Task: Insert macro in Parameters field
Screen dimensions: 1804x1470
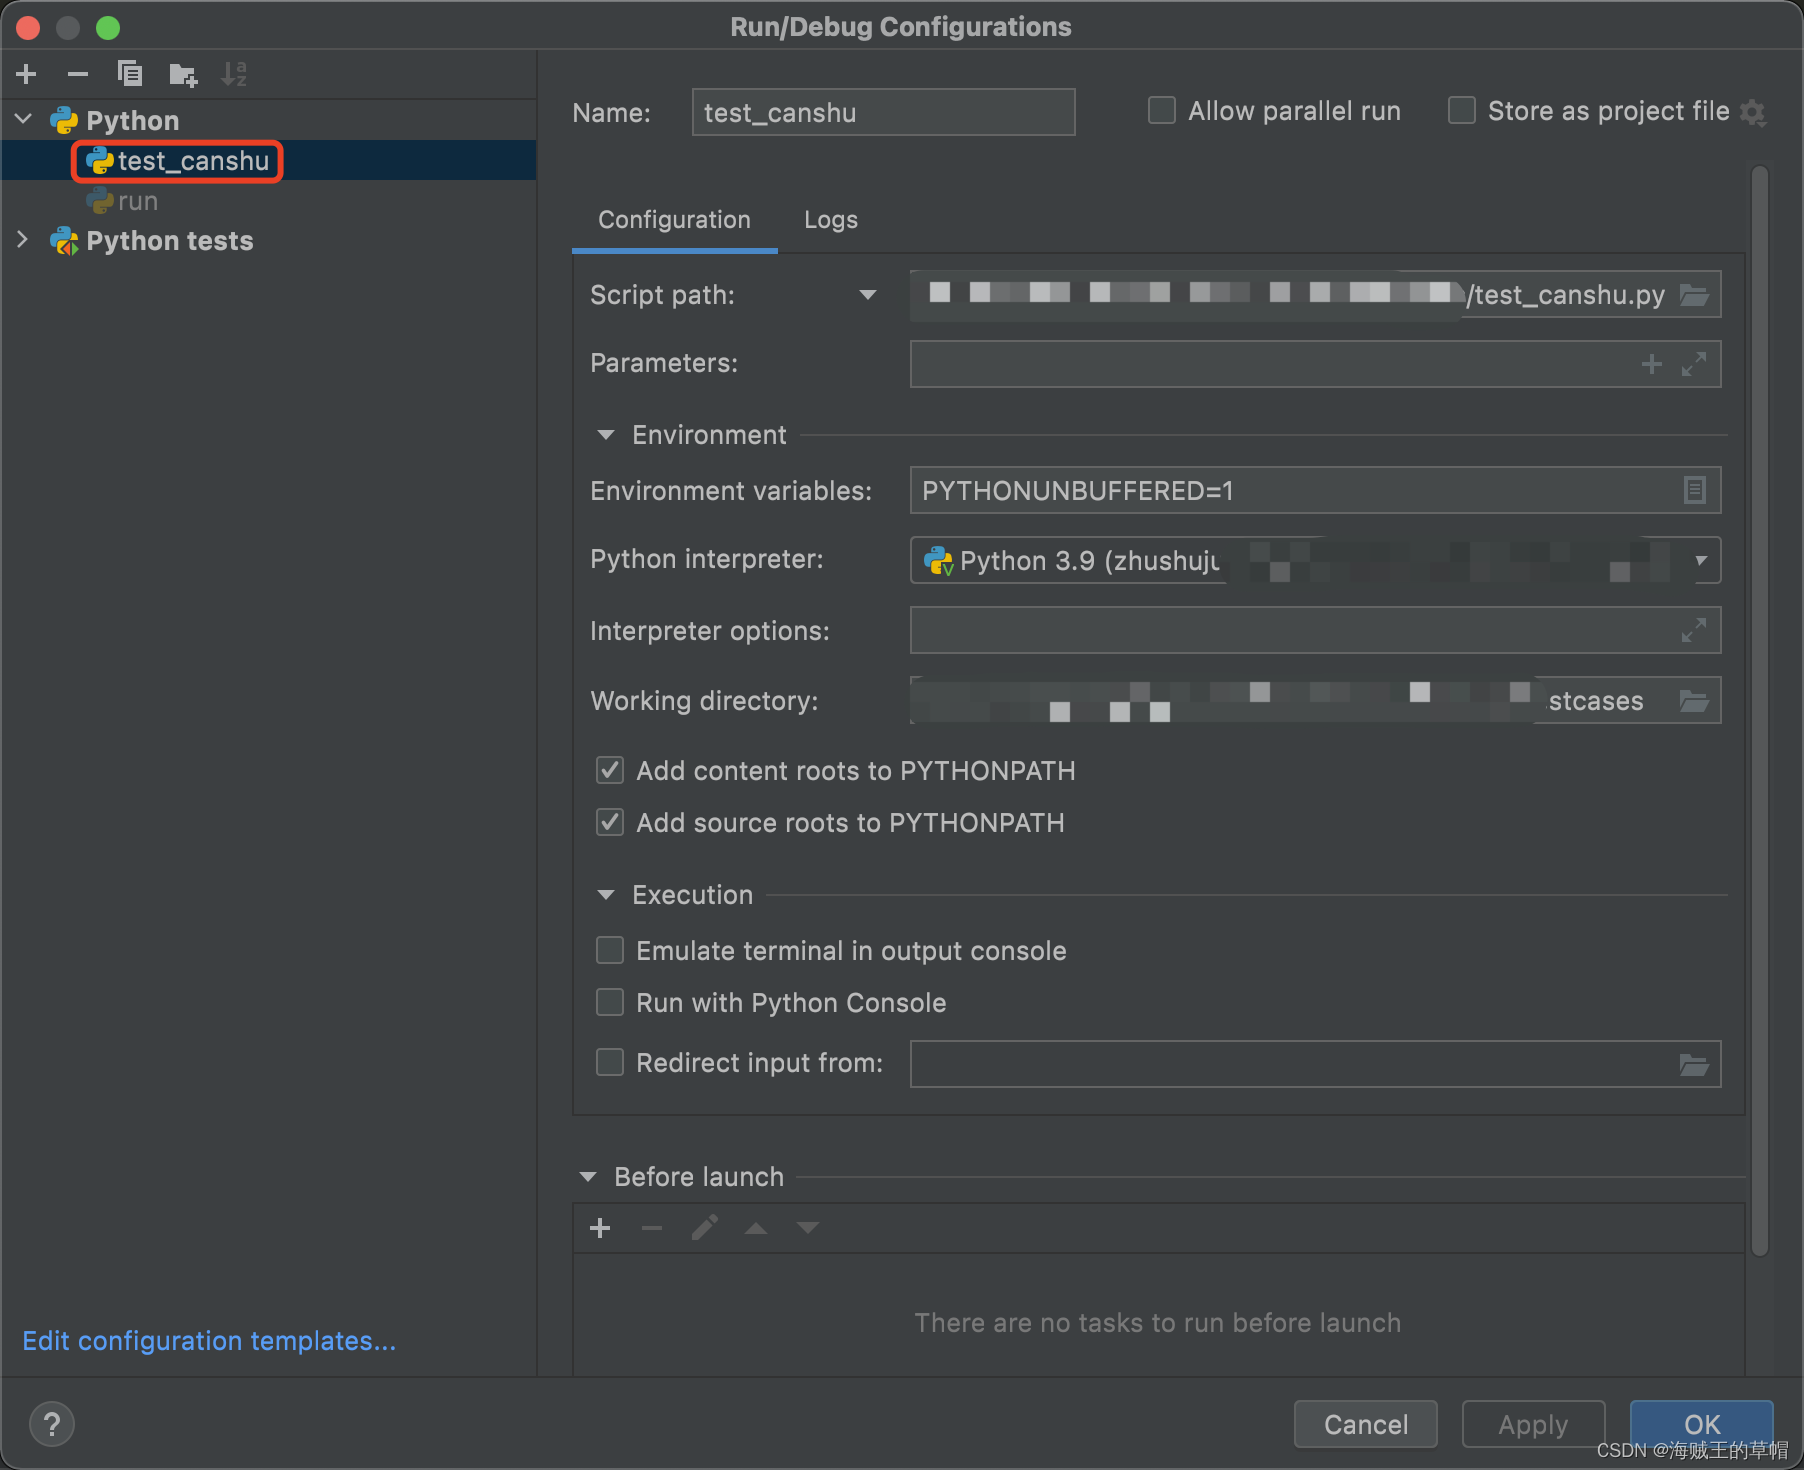Action: pos(1652,364)
